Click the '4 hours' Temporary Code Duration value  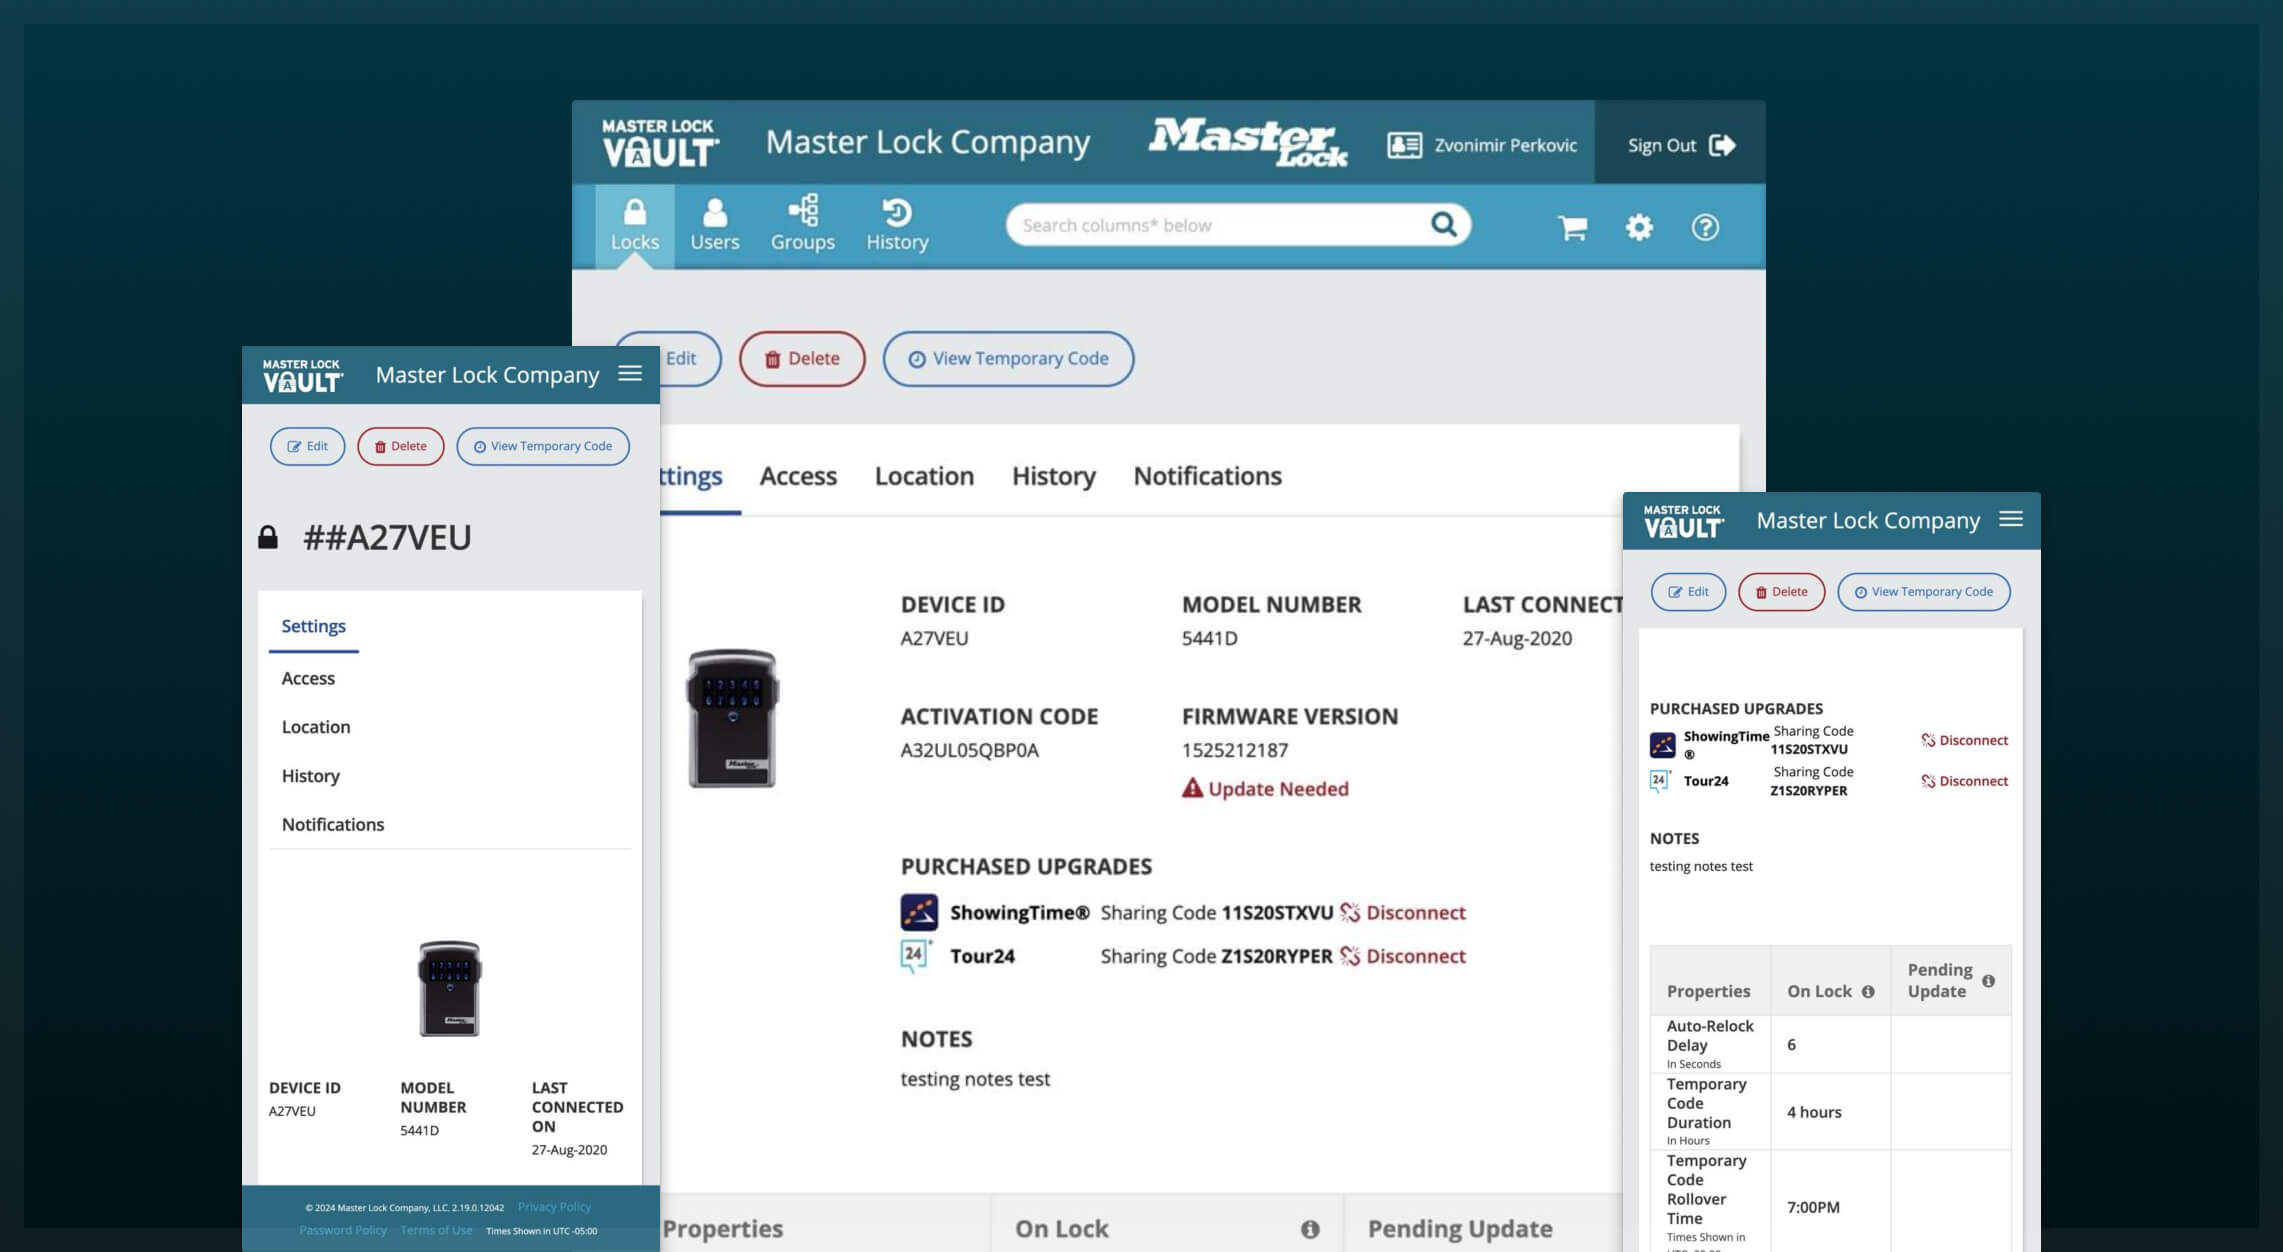[x=1814, y=1112]
